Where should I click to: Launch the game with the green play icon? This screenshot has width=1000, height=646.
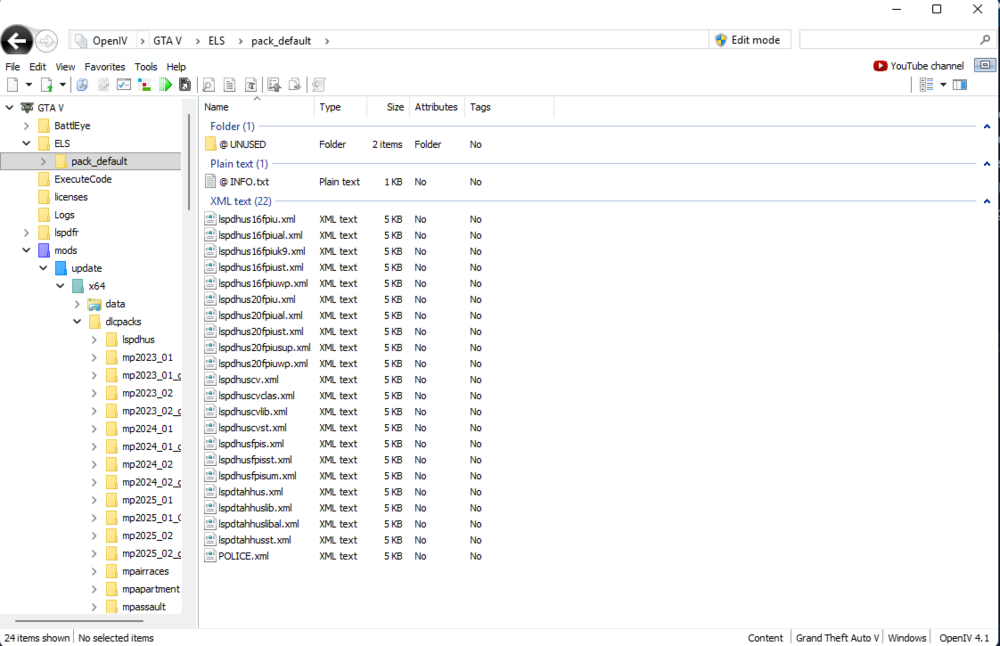coord(166,84)
